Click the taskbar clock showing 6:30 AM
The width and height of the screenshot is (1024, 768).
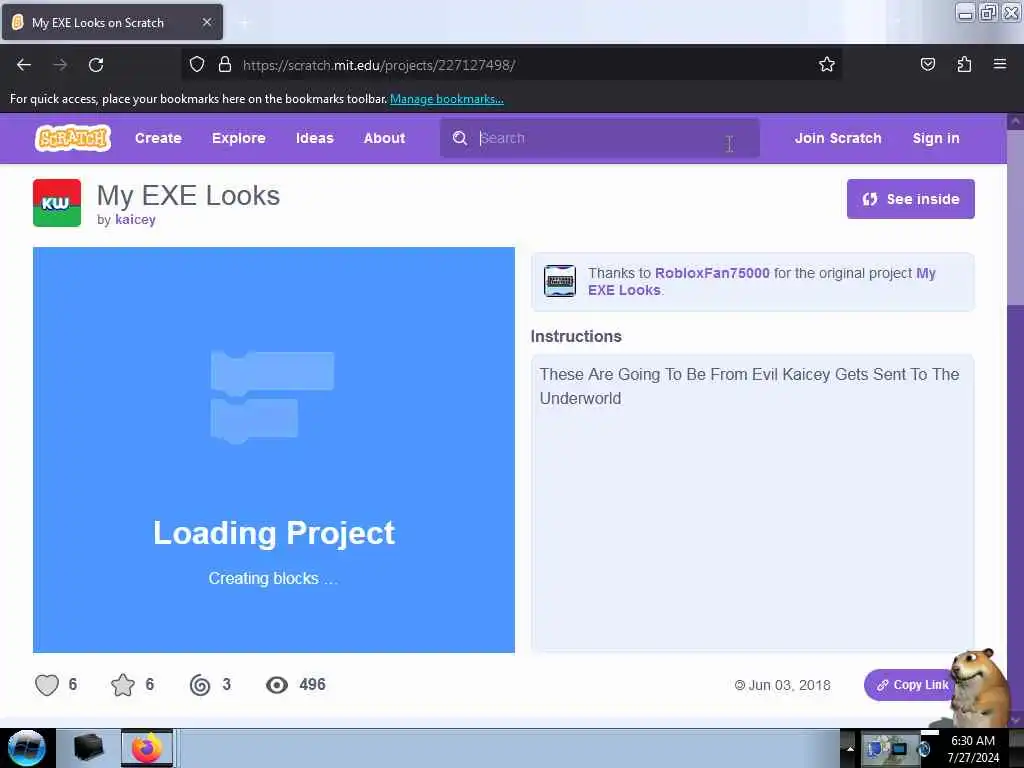(973, 748)
